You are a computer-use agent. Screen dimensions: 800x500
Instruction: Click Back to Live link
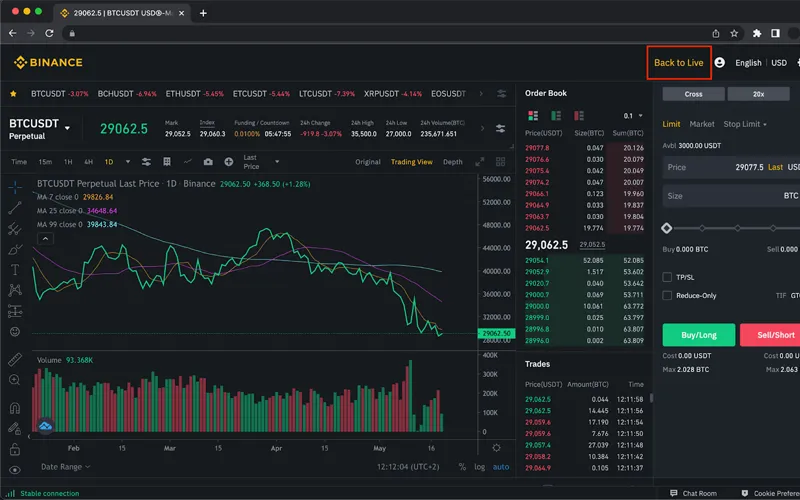coord(679,63)
